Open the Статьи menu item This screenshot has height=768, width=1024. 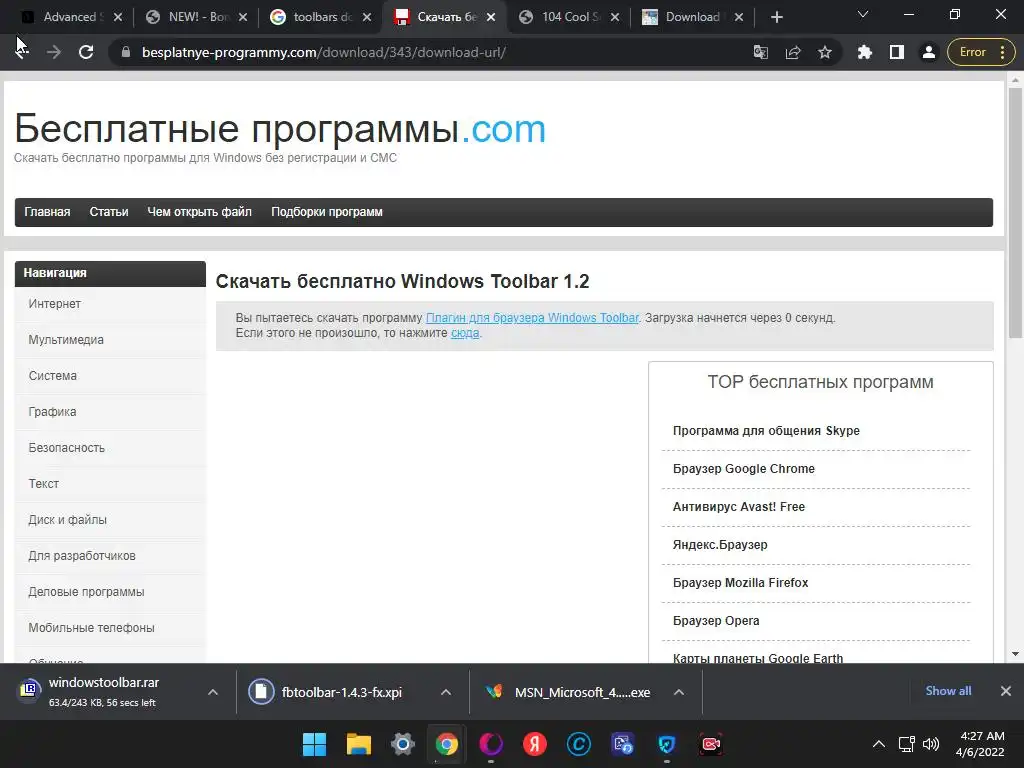point(108,212)
